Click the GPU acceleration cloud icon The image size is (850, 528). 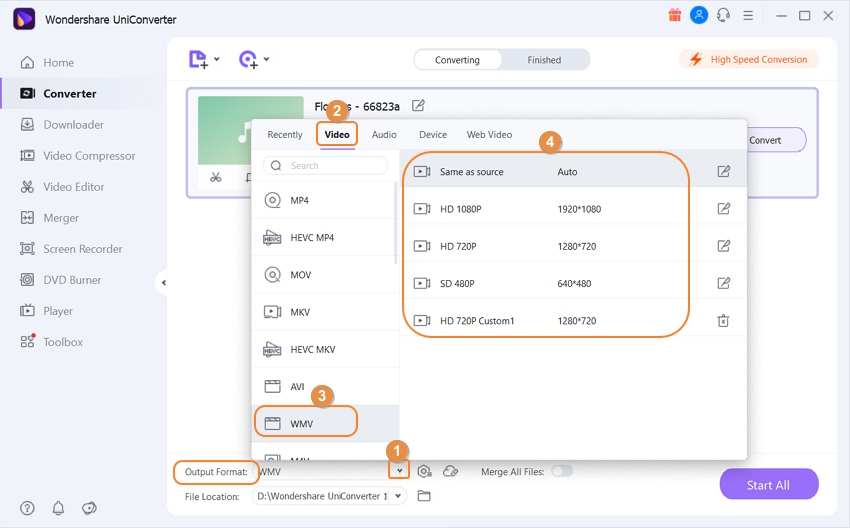450,472
